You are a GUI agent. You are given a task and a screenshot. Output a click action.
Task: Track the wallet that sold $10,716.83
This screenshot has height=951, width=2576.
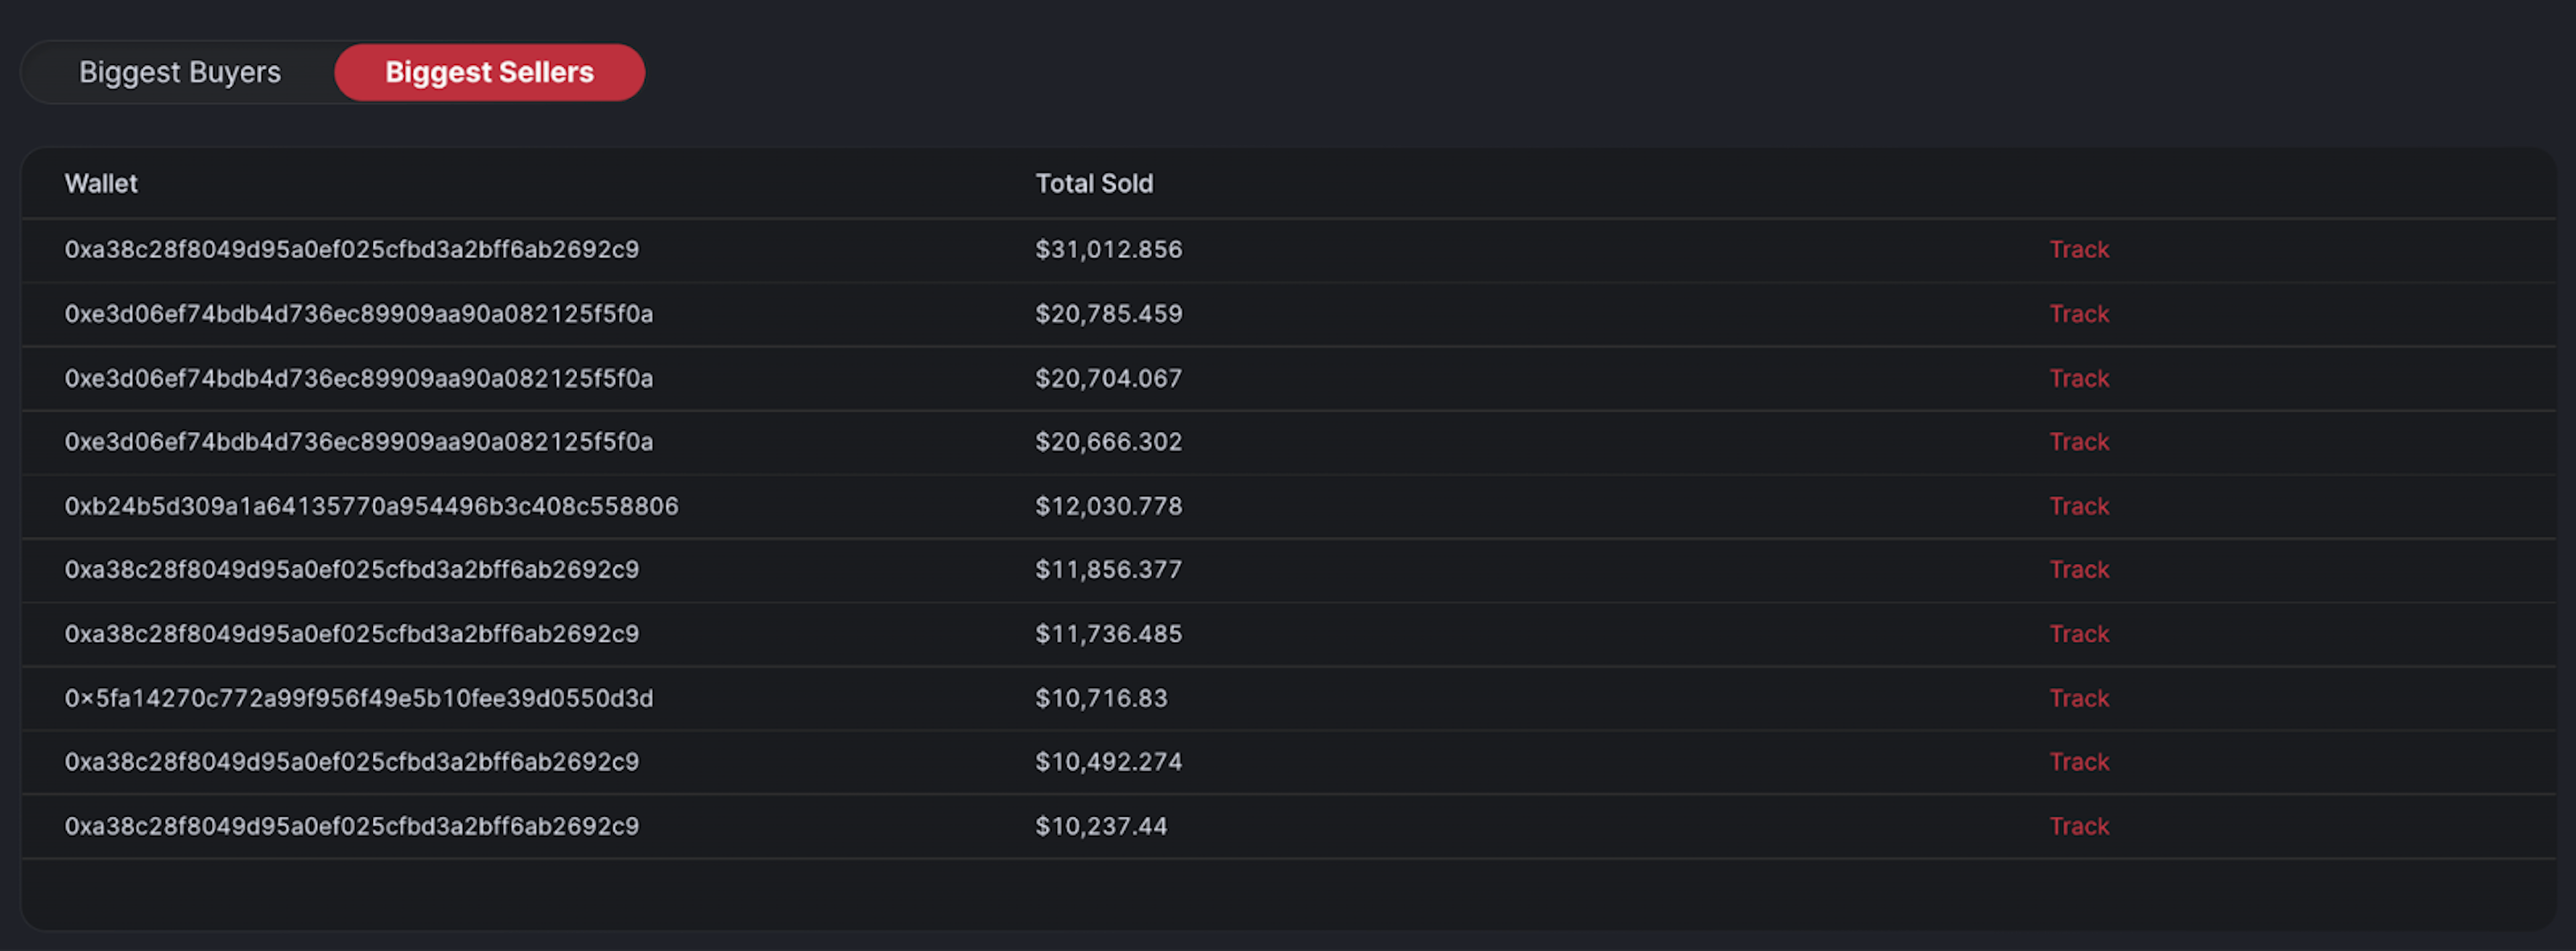pyautogui.click(x=2079, y=698)
